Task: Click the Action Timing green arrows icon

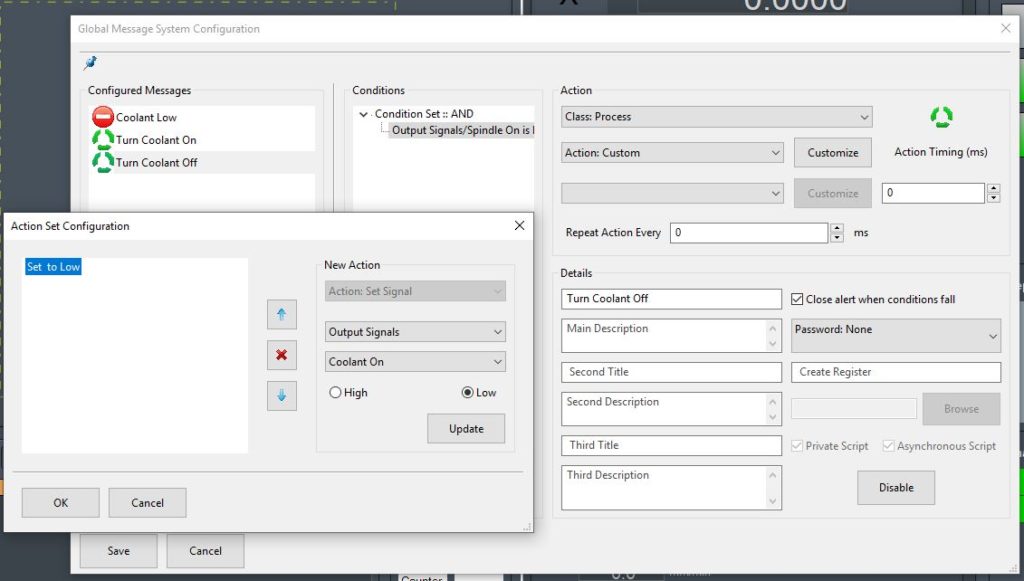Action: 941,117
